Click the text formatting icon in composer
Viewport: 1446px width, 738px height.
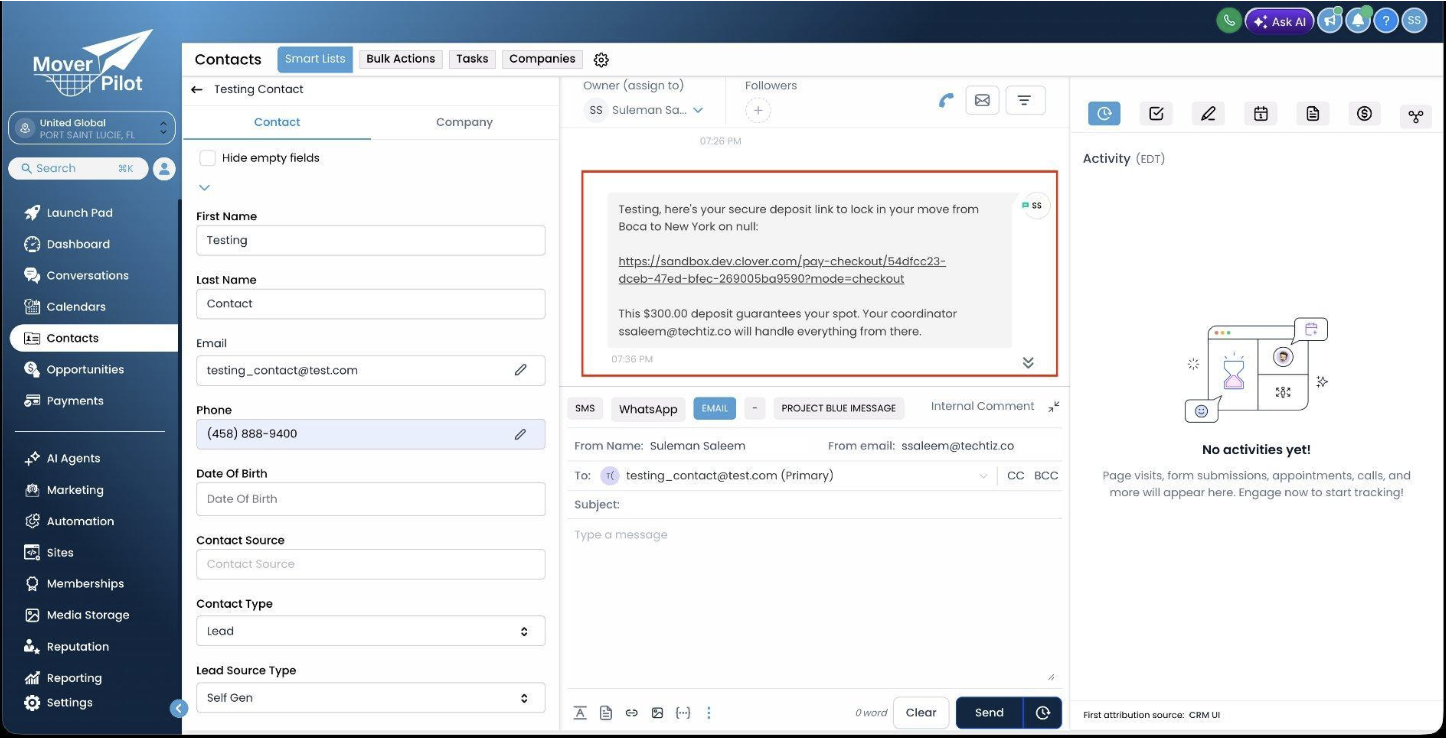[x=580, y=713]
